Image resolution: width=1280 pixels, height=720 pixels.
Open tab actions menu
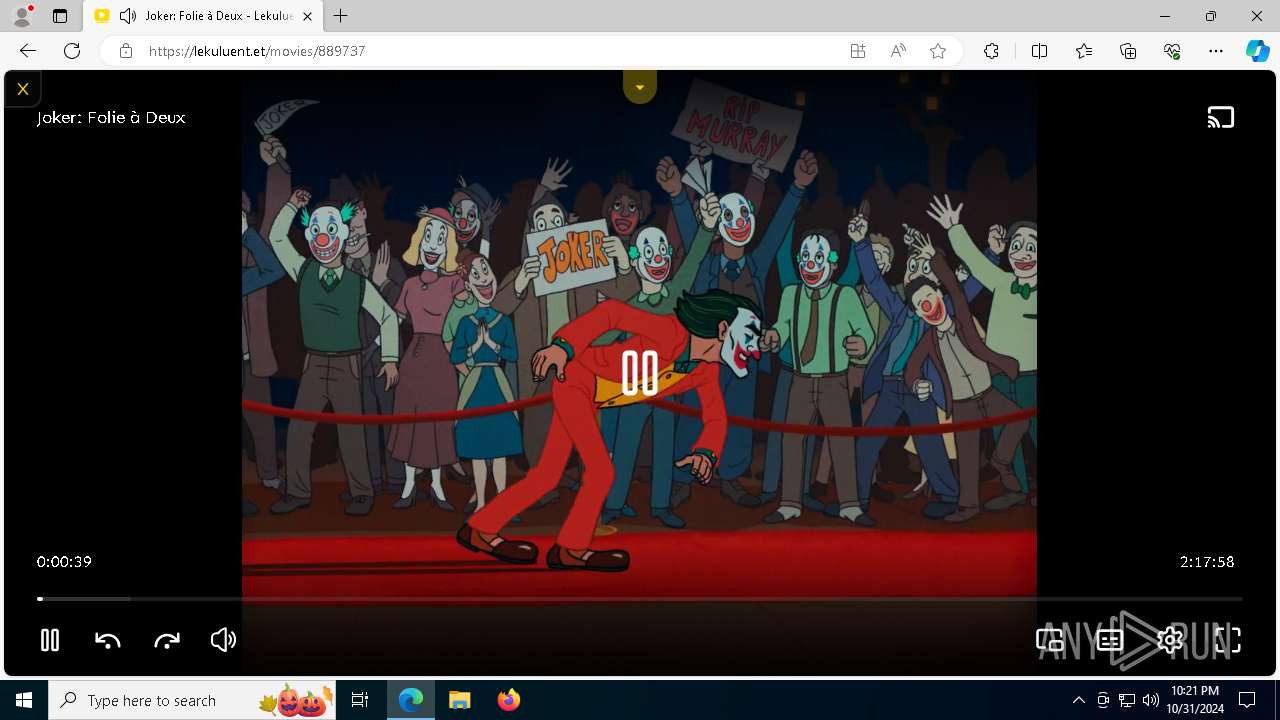[60, 16]
